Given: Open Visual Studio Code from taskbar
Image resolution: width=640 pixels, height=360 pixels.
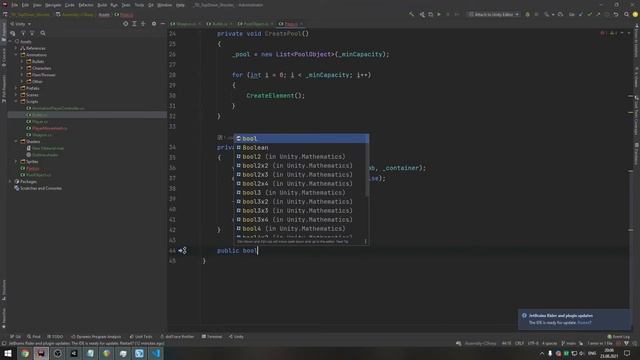Looking at the screenshot, I should tap(156, 353).
